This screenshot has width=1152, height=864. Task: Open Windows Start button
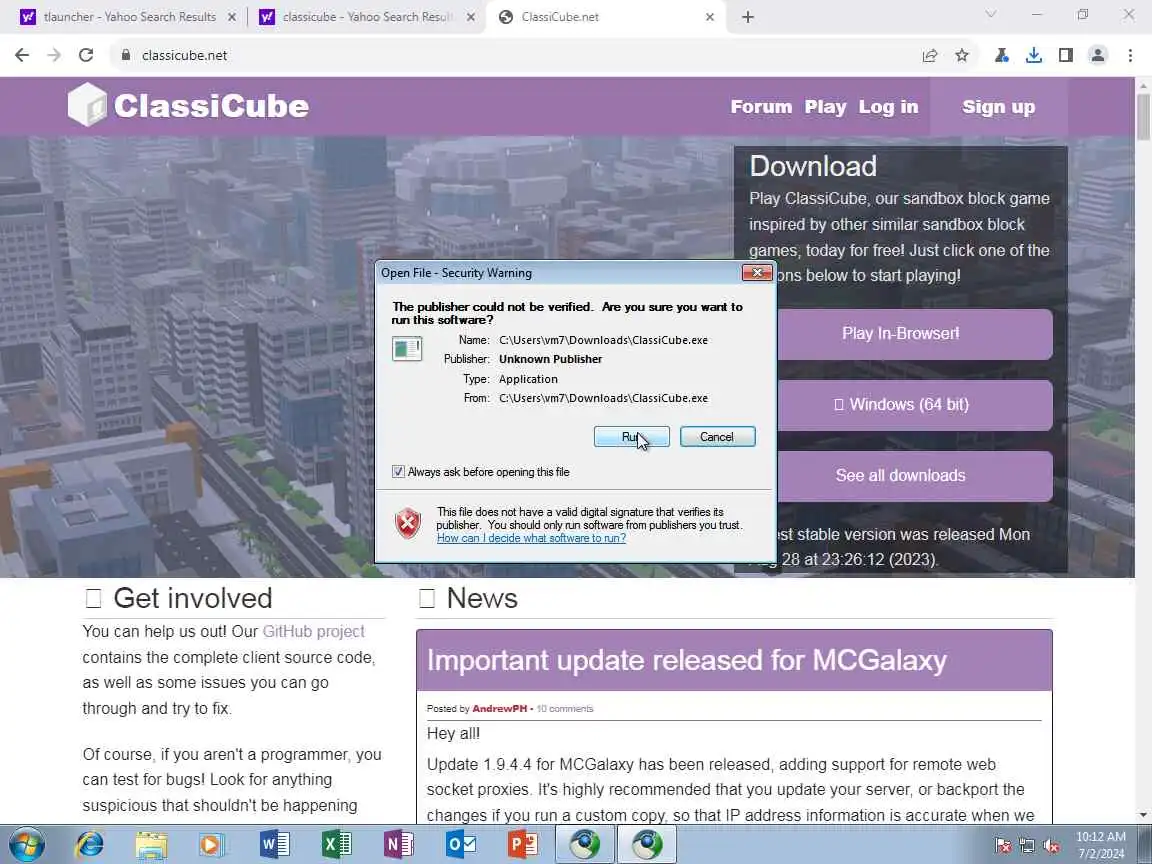pos(27,844)
